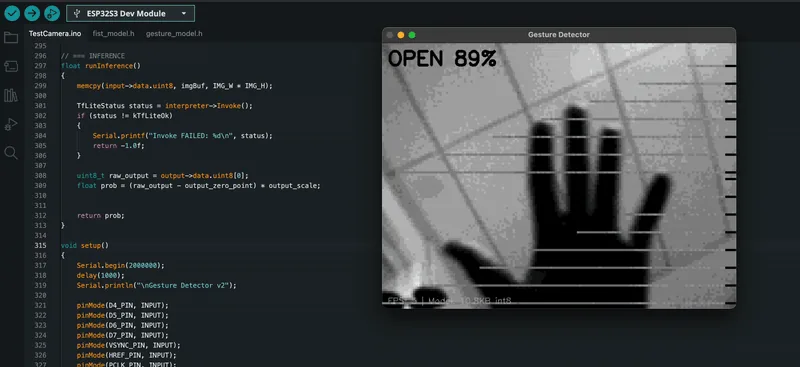Click the Verify sketch checkmark button

[x=12, y=13]
